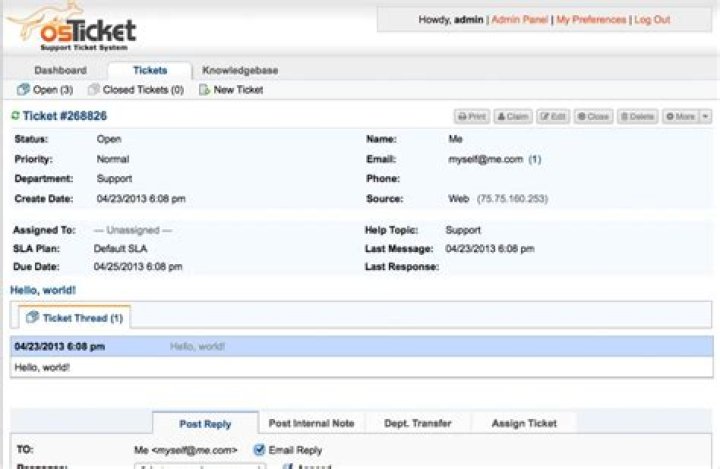
Task: Click the source IP (75.75.160.253)
Action: coord(512,198)
